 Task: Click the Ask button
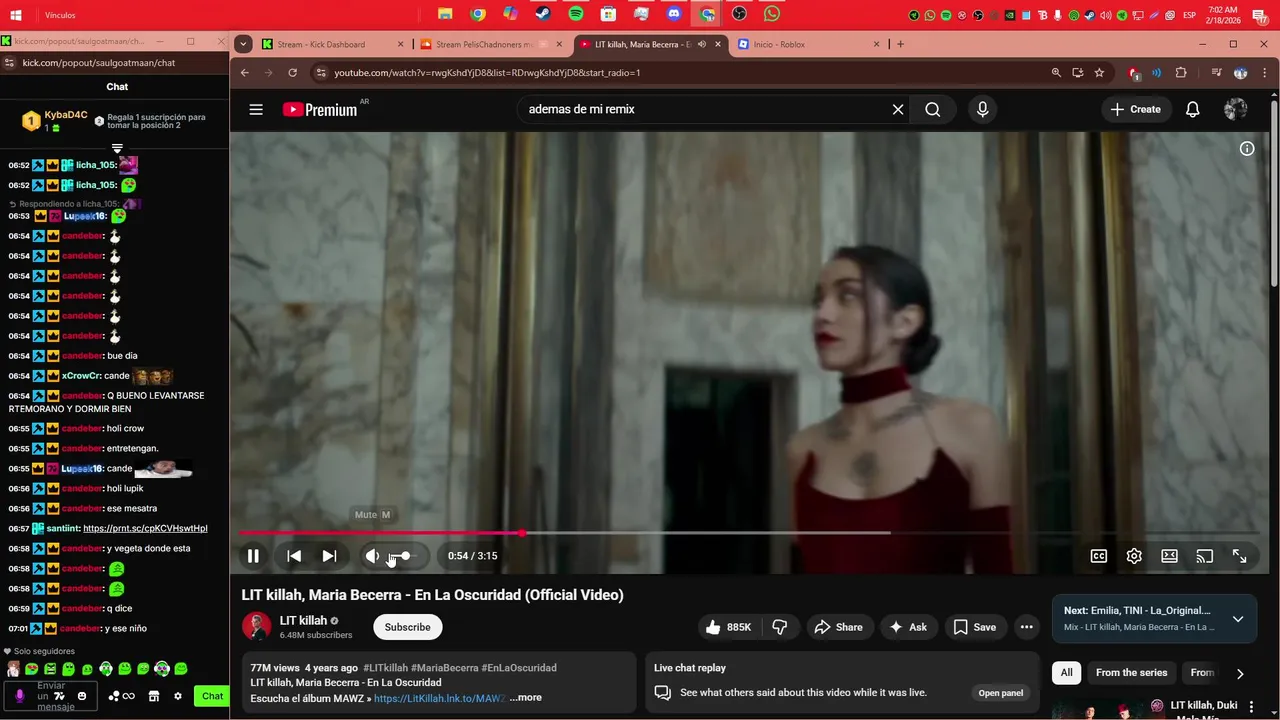click(x=909, y=627)
